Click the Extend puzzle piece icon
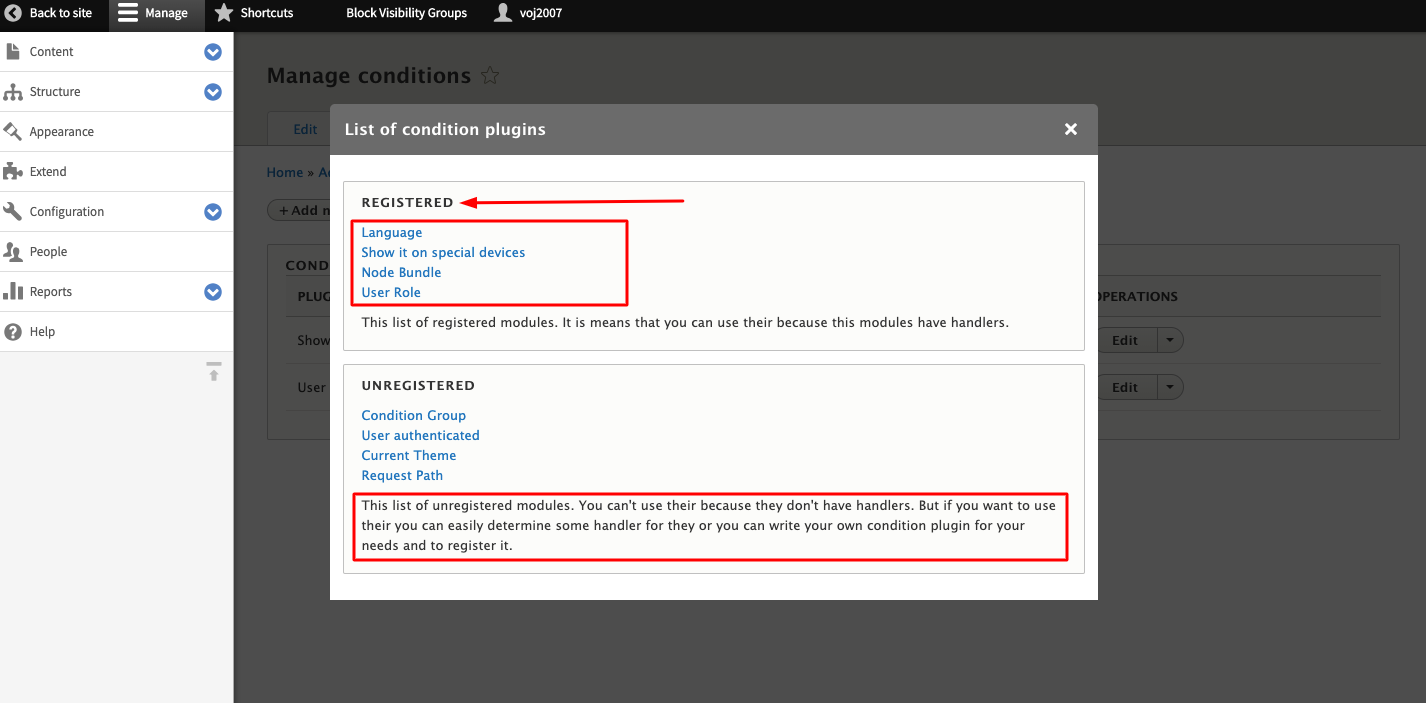Screen dimensions: 1426x703 coord(13,172)
